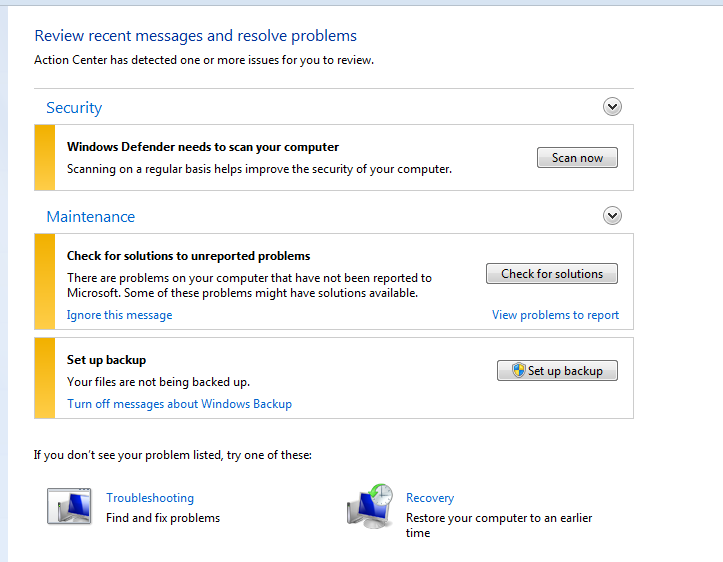Click Find and fix problems description
Image resolution: width=723 pixels, height=562 pixels.
coord(163,518)
